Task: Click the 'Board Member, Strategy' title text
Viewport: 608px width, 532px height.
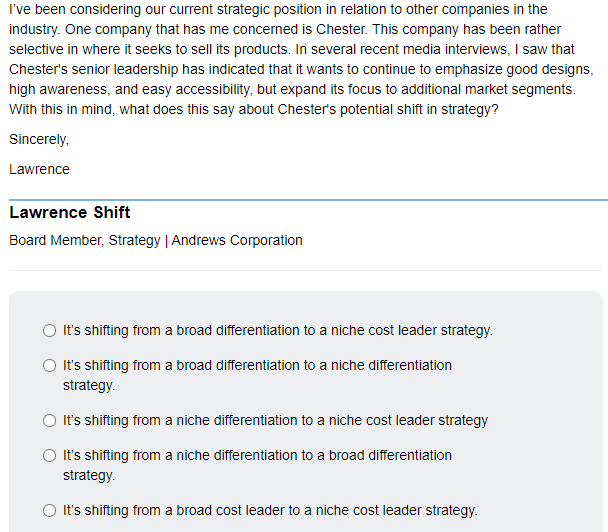Action: (85, 240)
